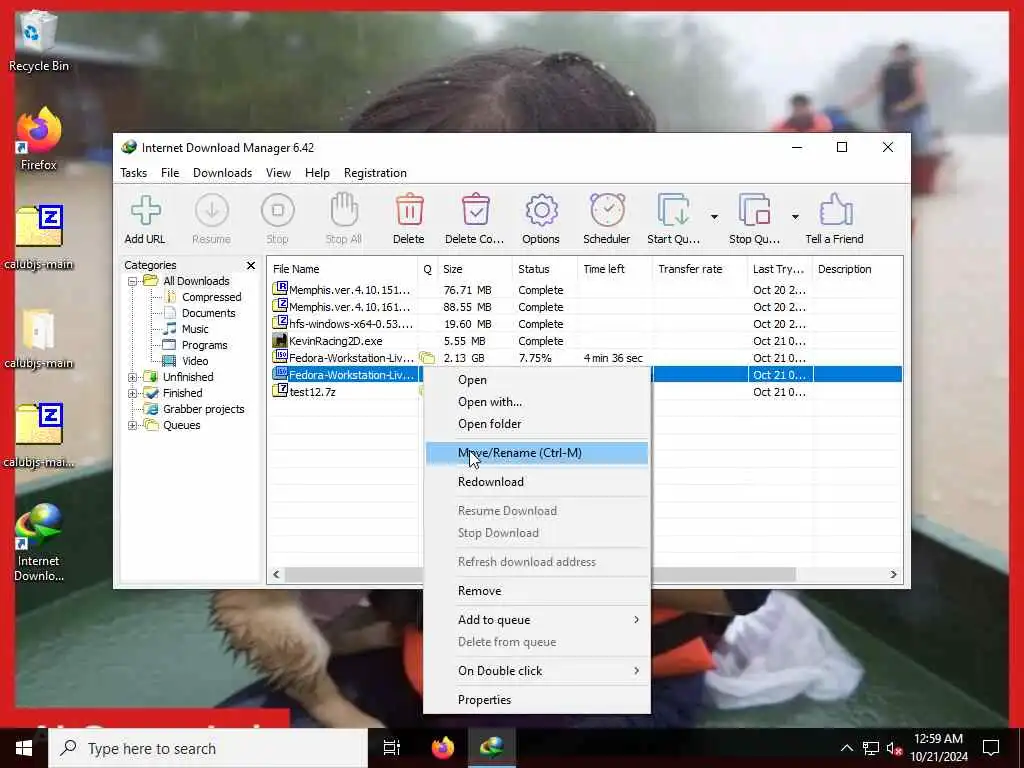Click the Stop toolbar icon
The width and height of the screenshot is (1024, 768).
[x=278, y=211]
